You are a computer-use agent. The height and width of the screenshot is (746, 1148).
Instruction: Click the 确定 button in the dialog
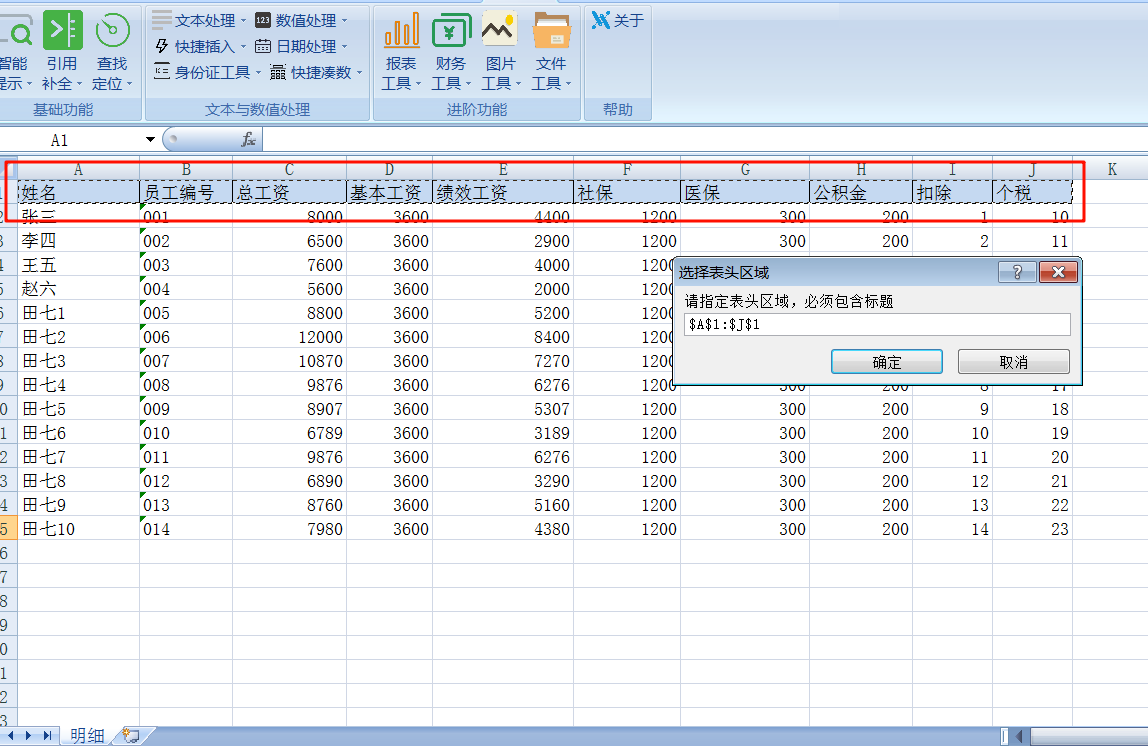887,362
